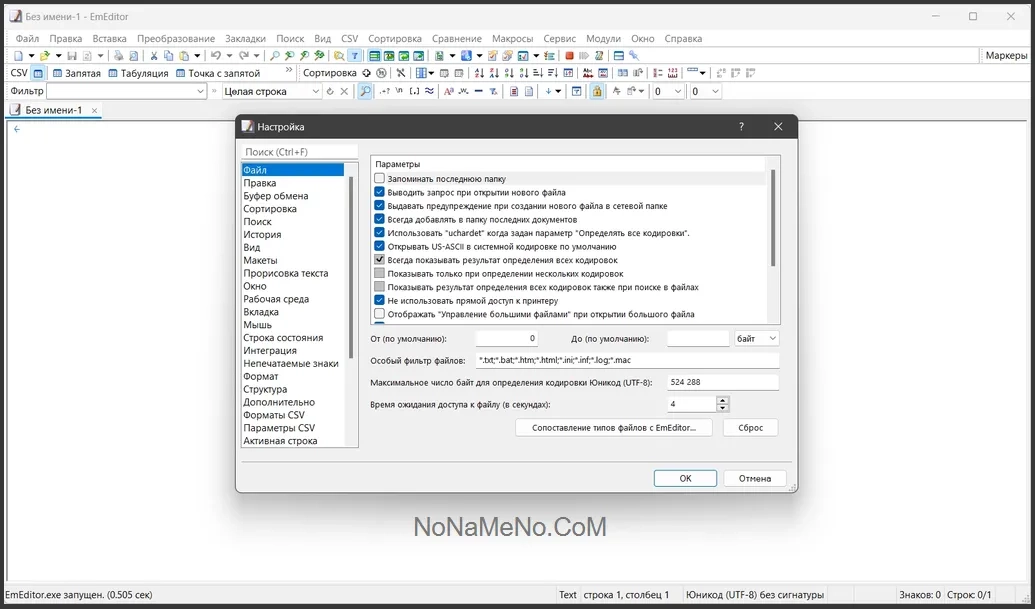Viewport: 1035px width, 609px height.
Task: Click 'Сопоставление типов файлов с EmEditor...' button
Action: [x=614, y=427]
